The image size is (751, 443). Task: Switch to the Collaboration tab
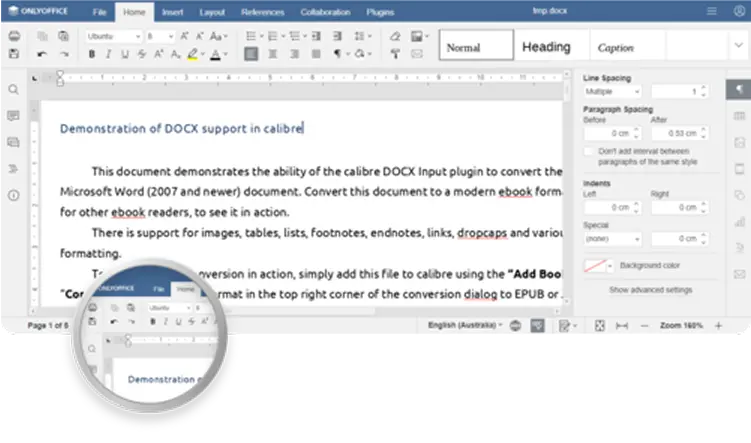325,12
